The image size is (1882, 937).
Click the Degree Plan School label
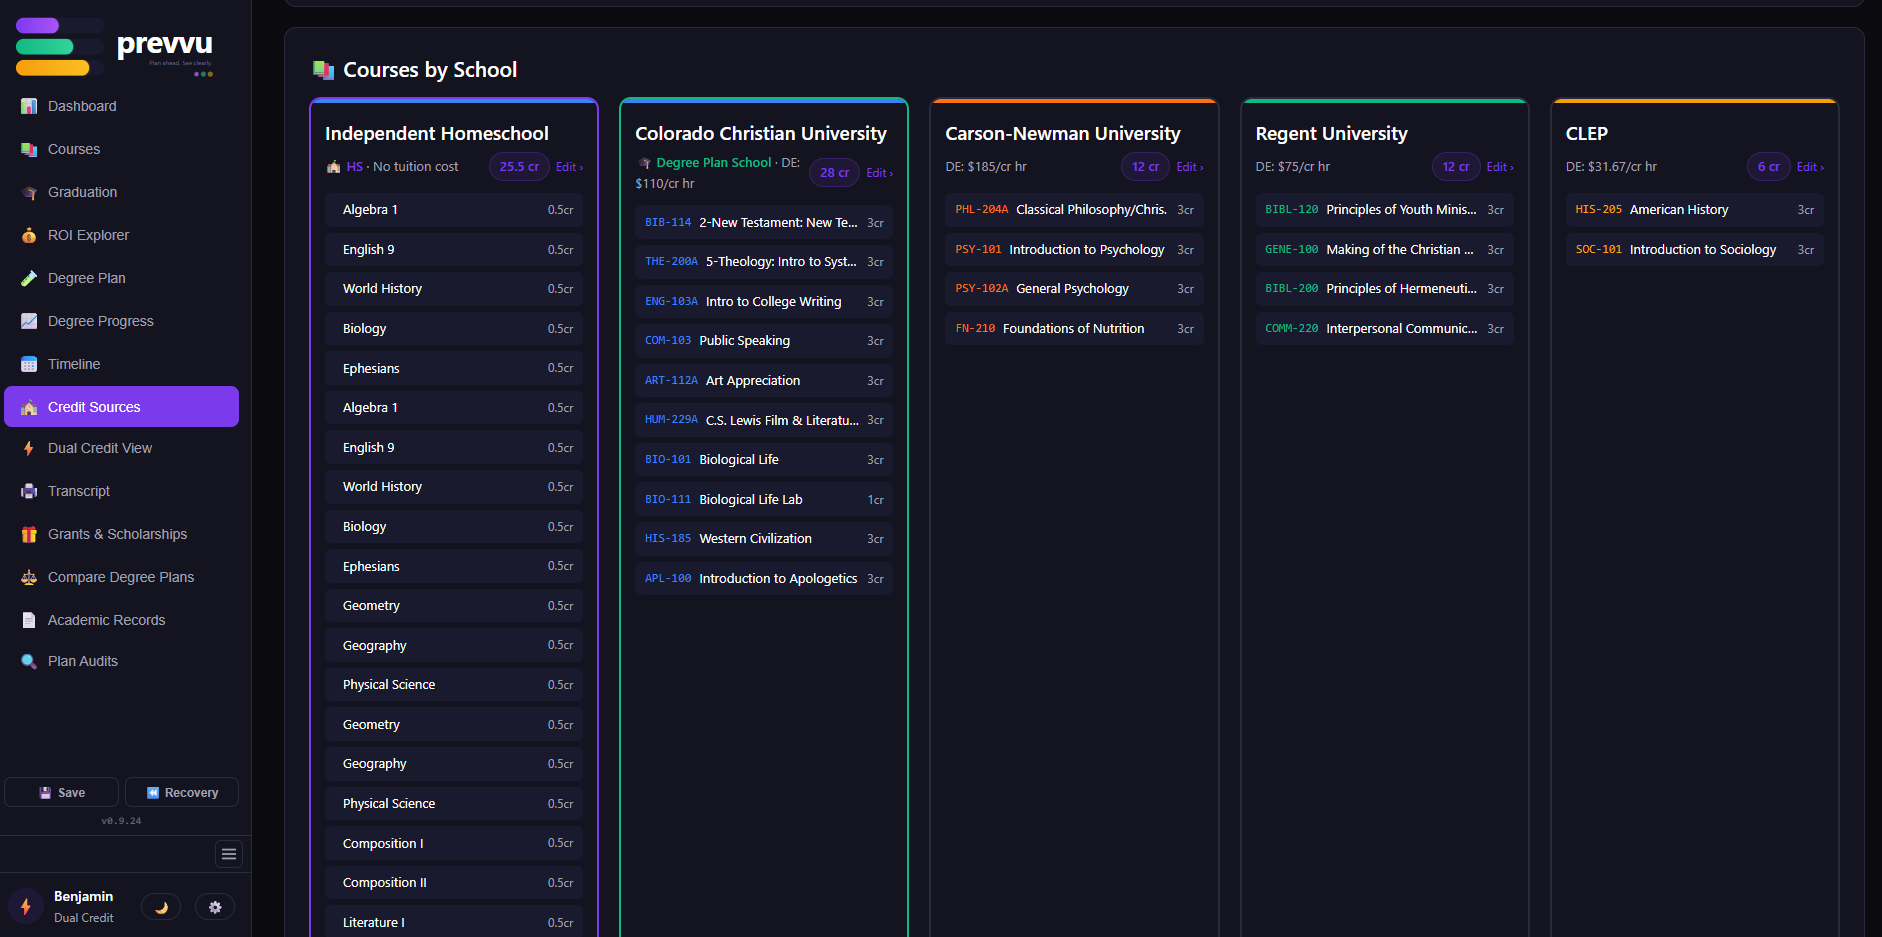[713, 162]
